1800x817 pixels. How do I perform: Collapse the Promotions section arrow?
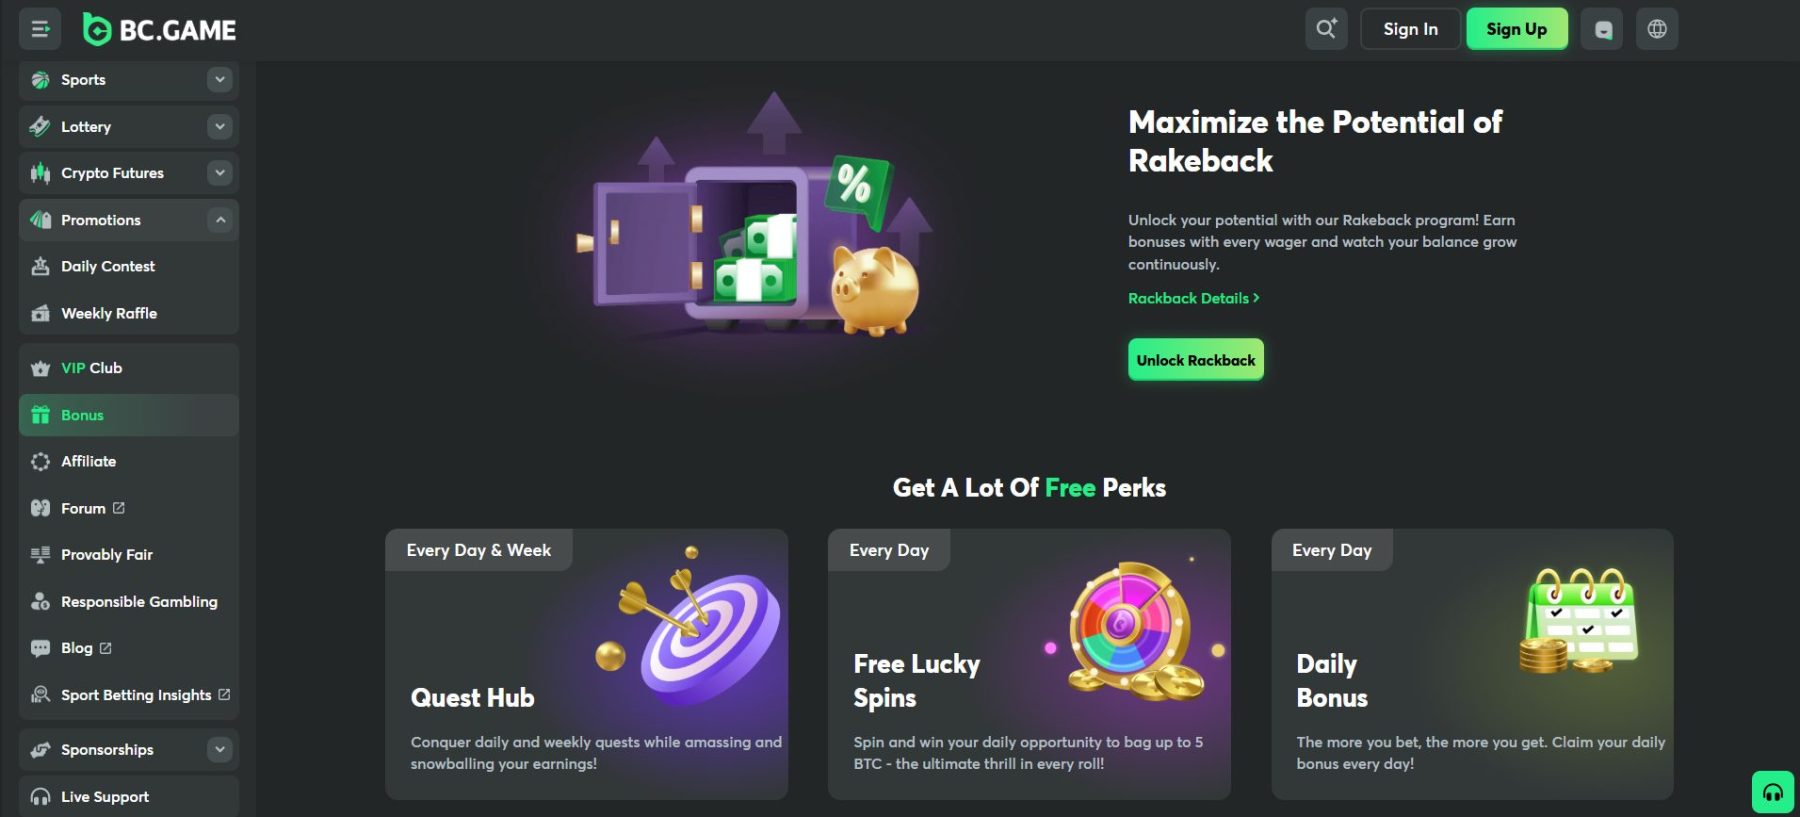tap(220, 220)
